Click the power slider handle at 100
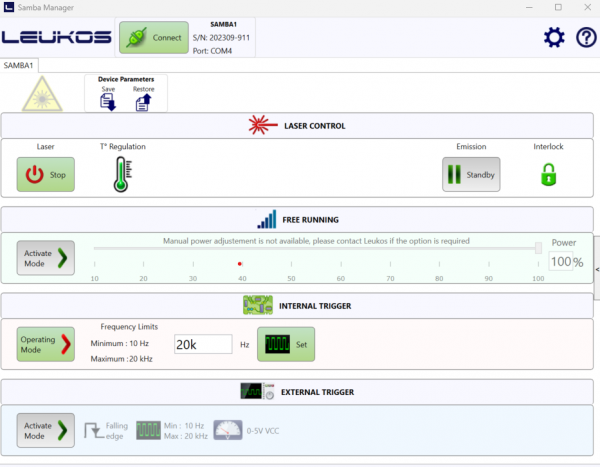Viewport: 600px width, 467px height. pos(538,248)
